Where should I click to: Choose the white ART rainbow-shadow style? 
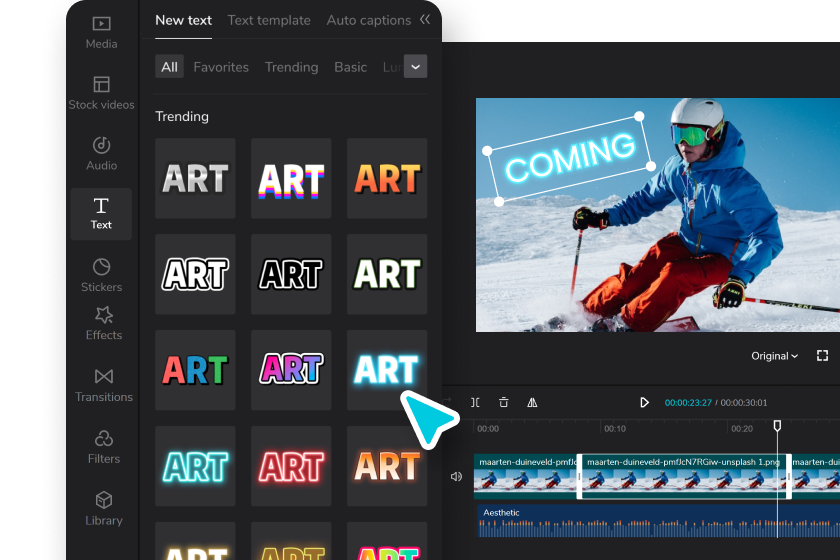[x=291, y=178]
